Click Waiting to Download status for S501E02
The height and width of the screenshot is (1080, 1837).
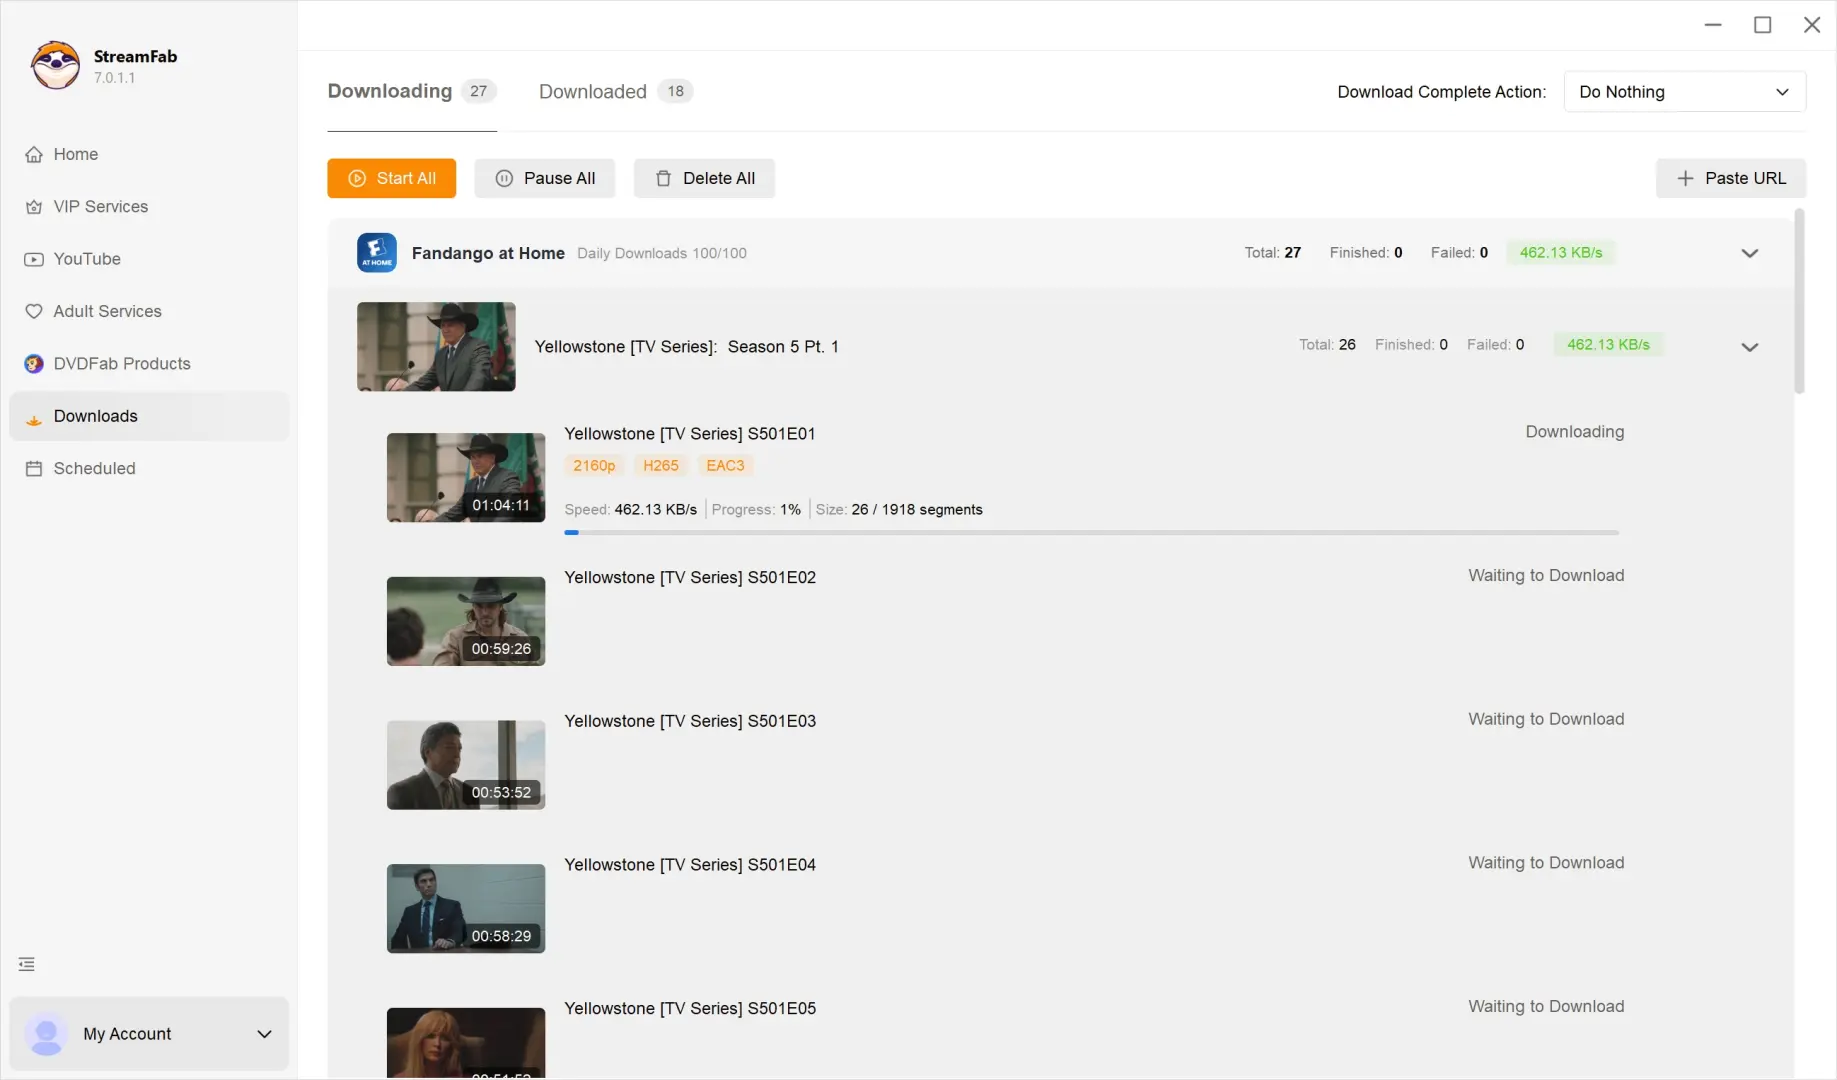[1546, 576]
